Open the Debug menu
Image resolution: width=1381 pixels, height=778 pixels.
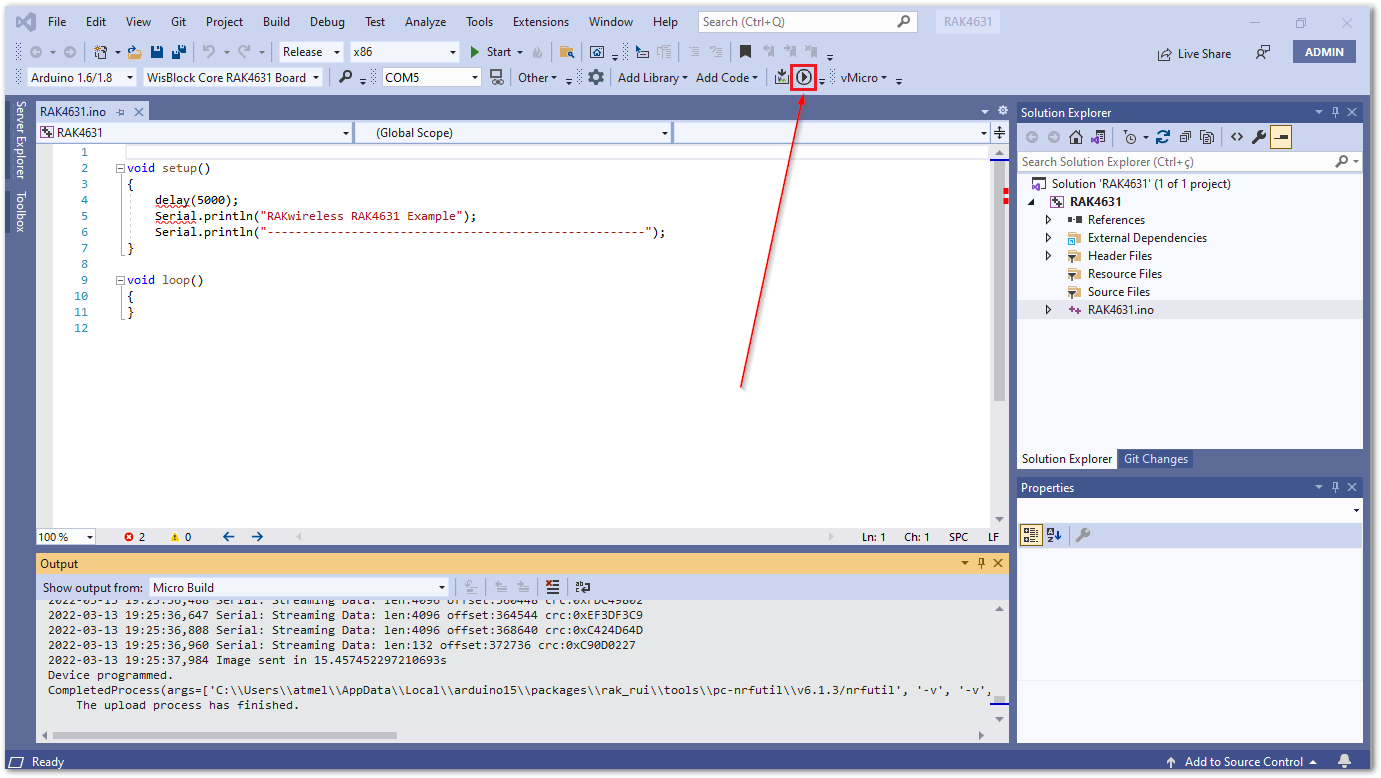(x=327, y=21)
